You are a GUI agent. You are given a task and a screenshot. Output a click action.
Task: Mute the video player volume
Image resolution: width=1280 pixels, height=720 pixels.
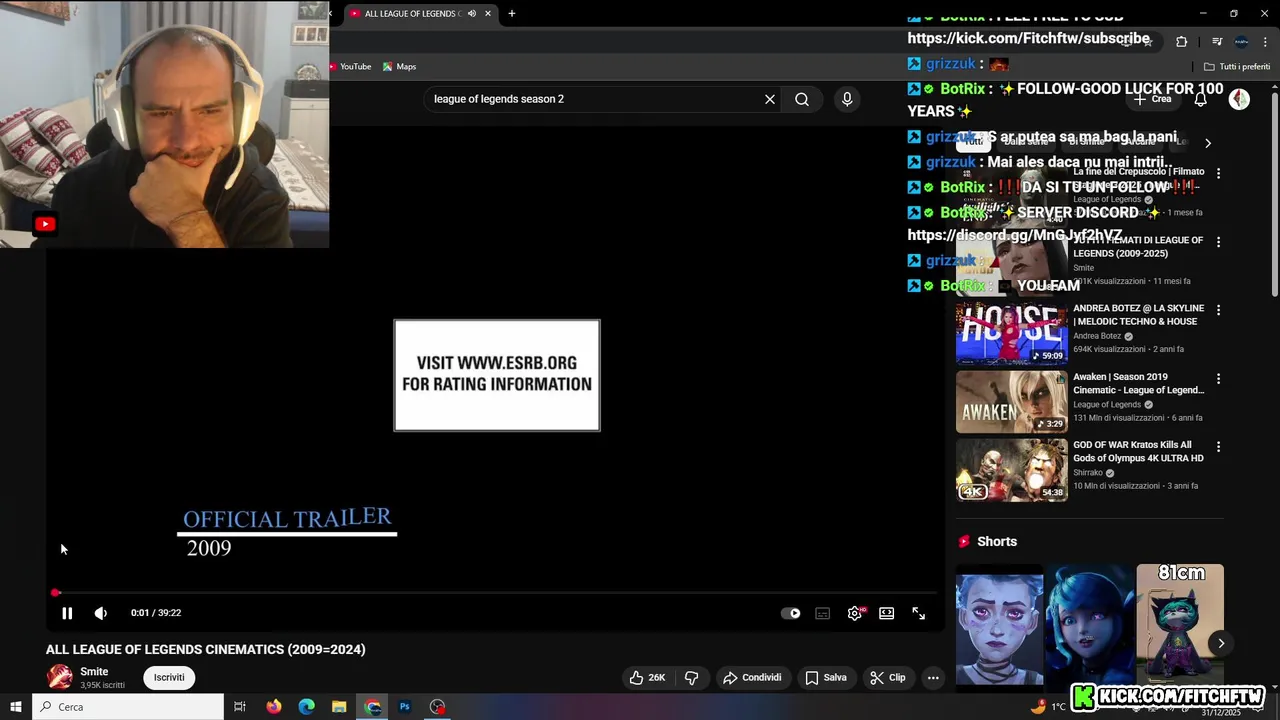101,613
